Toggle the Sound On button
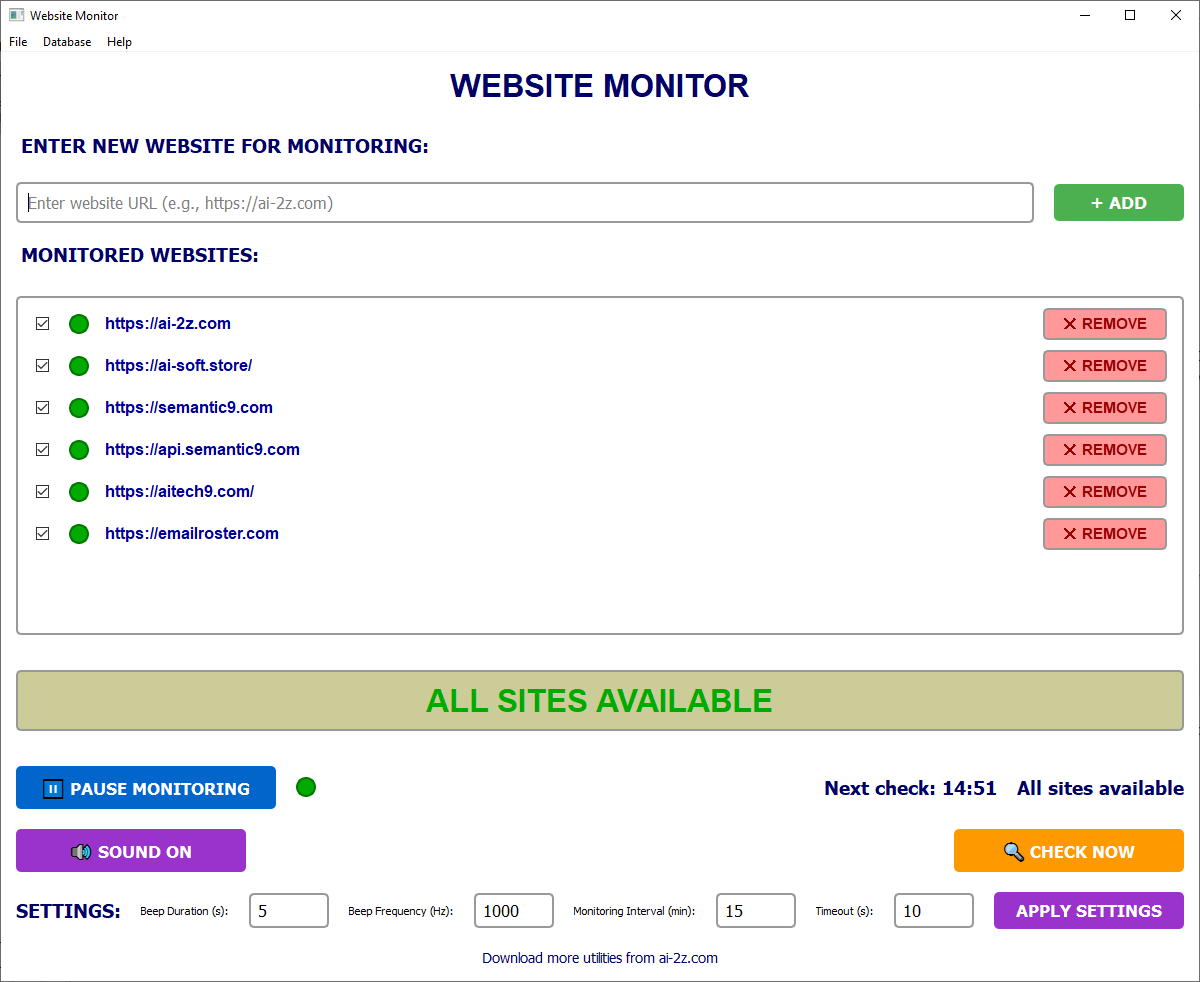Image resolution: width=1200 pixels, height=982 pixels. (x=131, y=851)
